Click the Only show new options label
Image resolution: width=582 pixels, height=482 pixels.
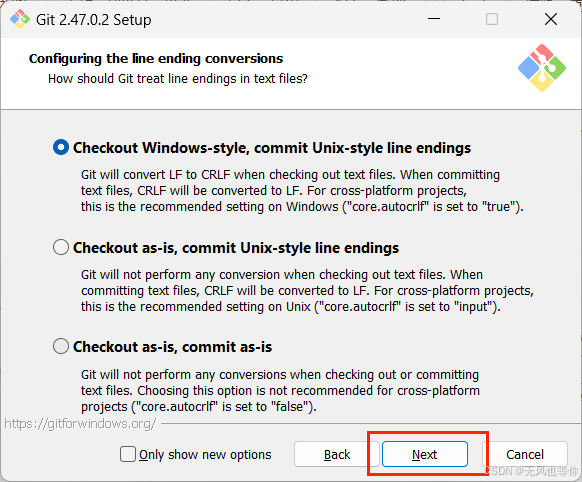tap(205, 455)
